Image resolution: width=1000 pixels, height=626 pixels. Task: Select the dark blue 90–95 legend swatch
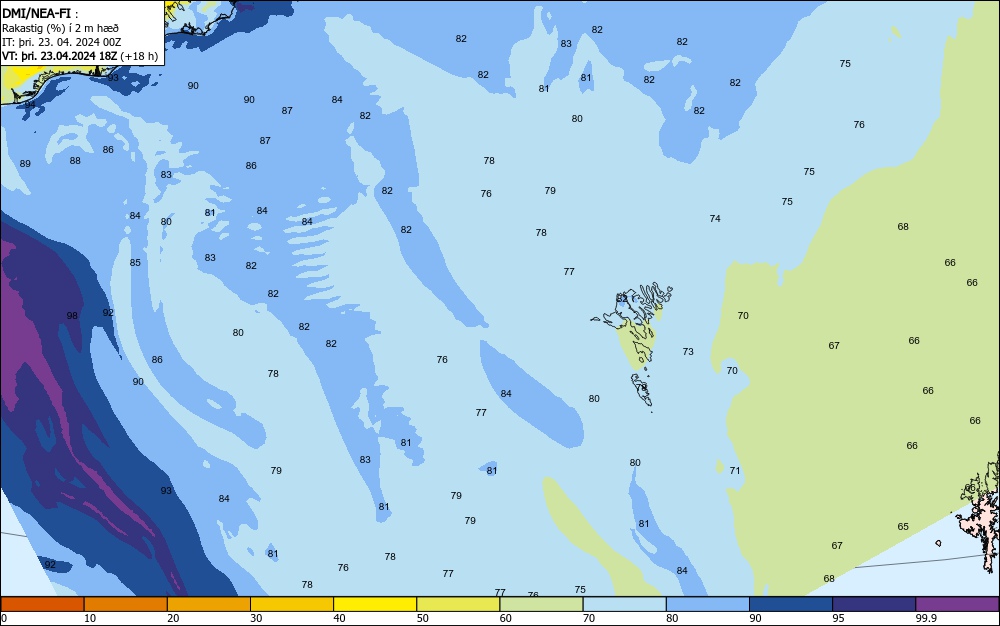click(x=791, y=604)
